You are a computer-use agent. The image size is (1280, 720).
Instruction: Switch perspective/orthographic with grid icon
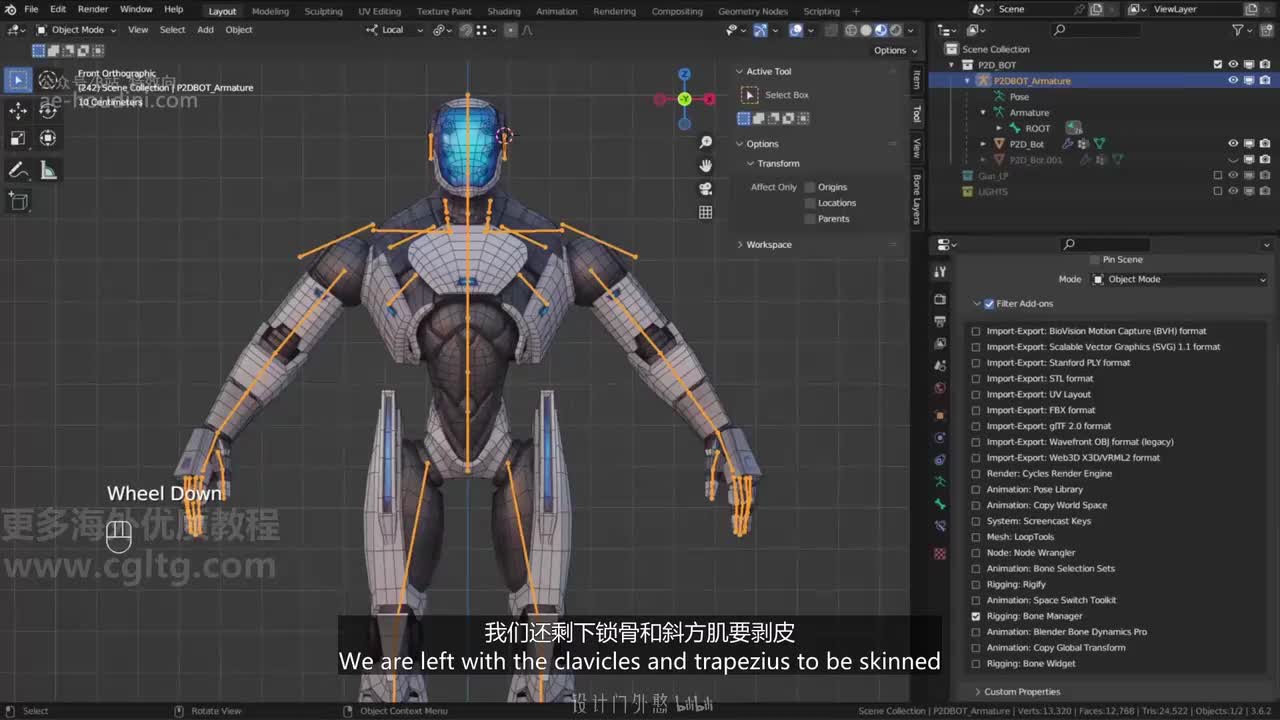point(706,212)
